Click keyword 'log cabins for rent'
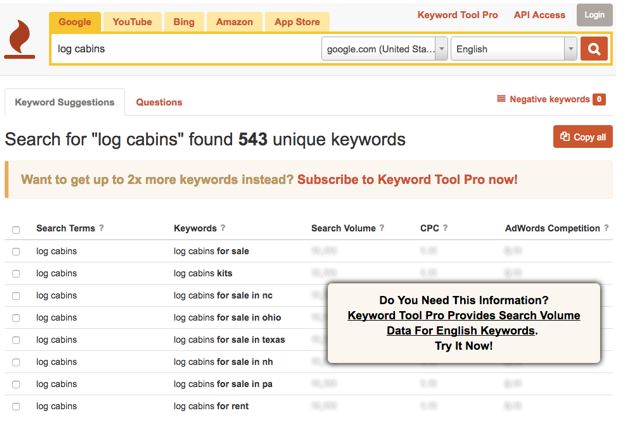Viewport: 634px width, 428px height. pyautogui.click(x=211, y=406)
